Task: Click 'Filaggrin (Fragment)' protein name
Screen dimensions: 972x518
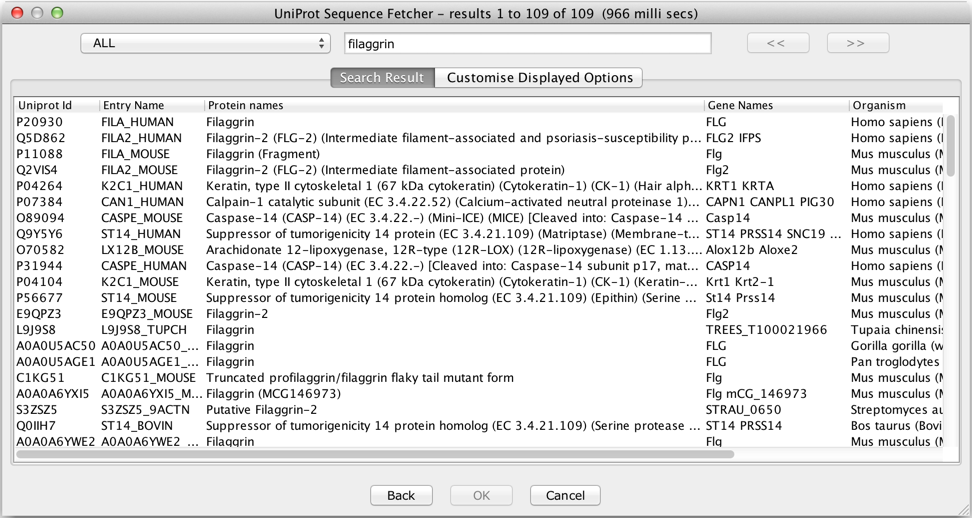Action: pos(263,154)
